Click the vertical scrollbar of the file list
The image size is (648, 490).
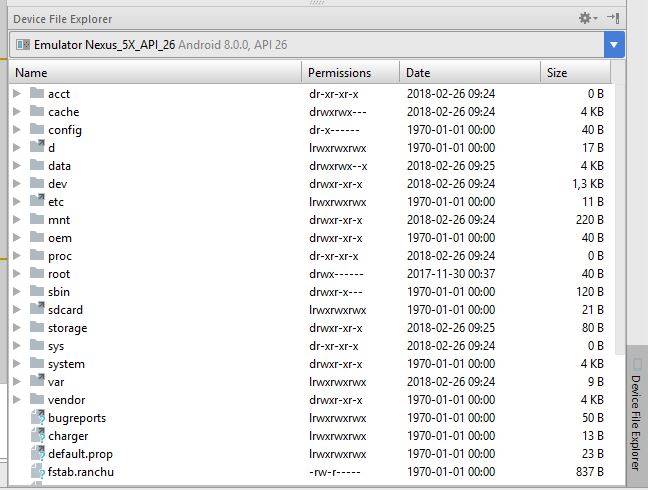[x=619, y=219]
